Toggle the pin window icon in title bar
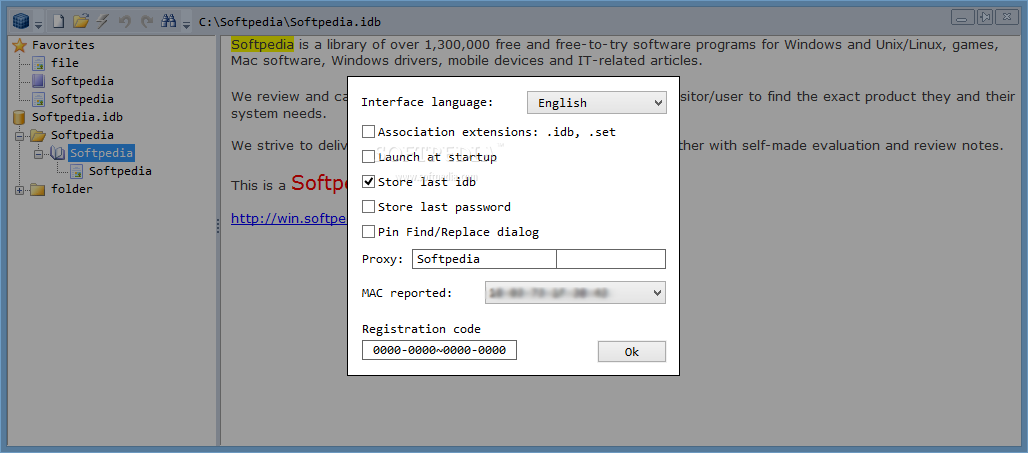The height and width of the screenshot is (453, 1028). [x=985, y=18]
